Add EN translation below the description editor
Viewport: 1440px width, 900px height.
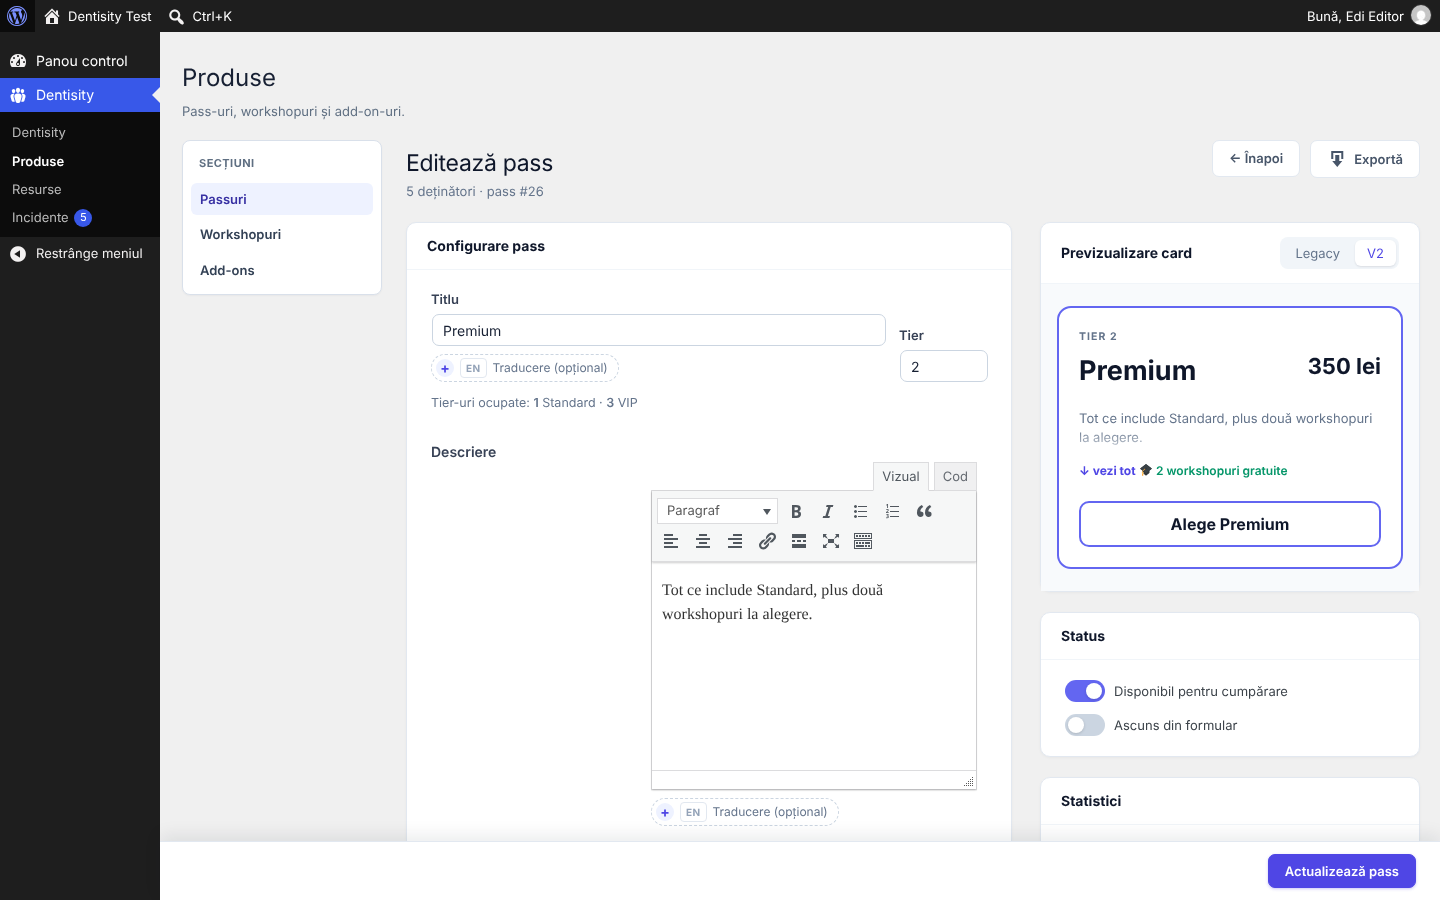[x=745, y=812]
